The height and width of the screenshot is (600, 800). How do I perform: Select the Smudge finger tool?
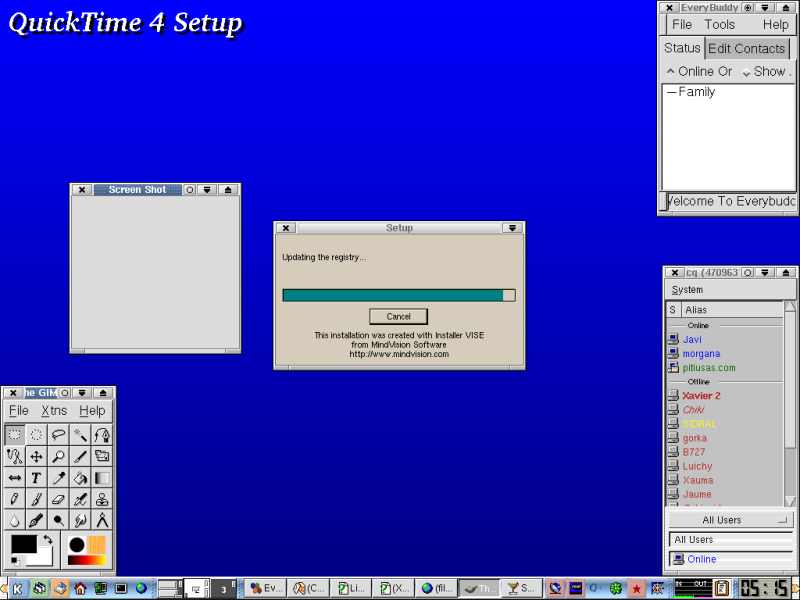point(80,520)
